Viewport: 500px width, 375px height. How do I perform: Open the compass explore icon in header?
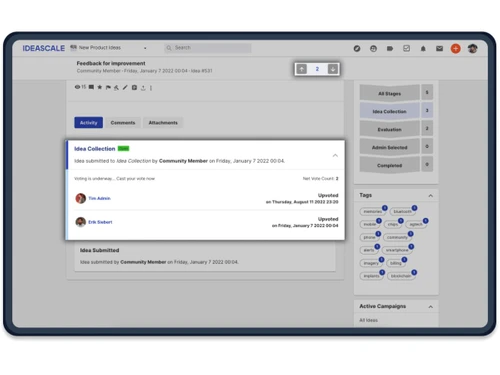coord(357,49)
